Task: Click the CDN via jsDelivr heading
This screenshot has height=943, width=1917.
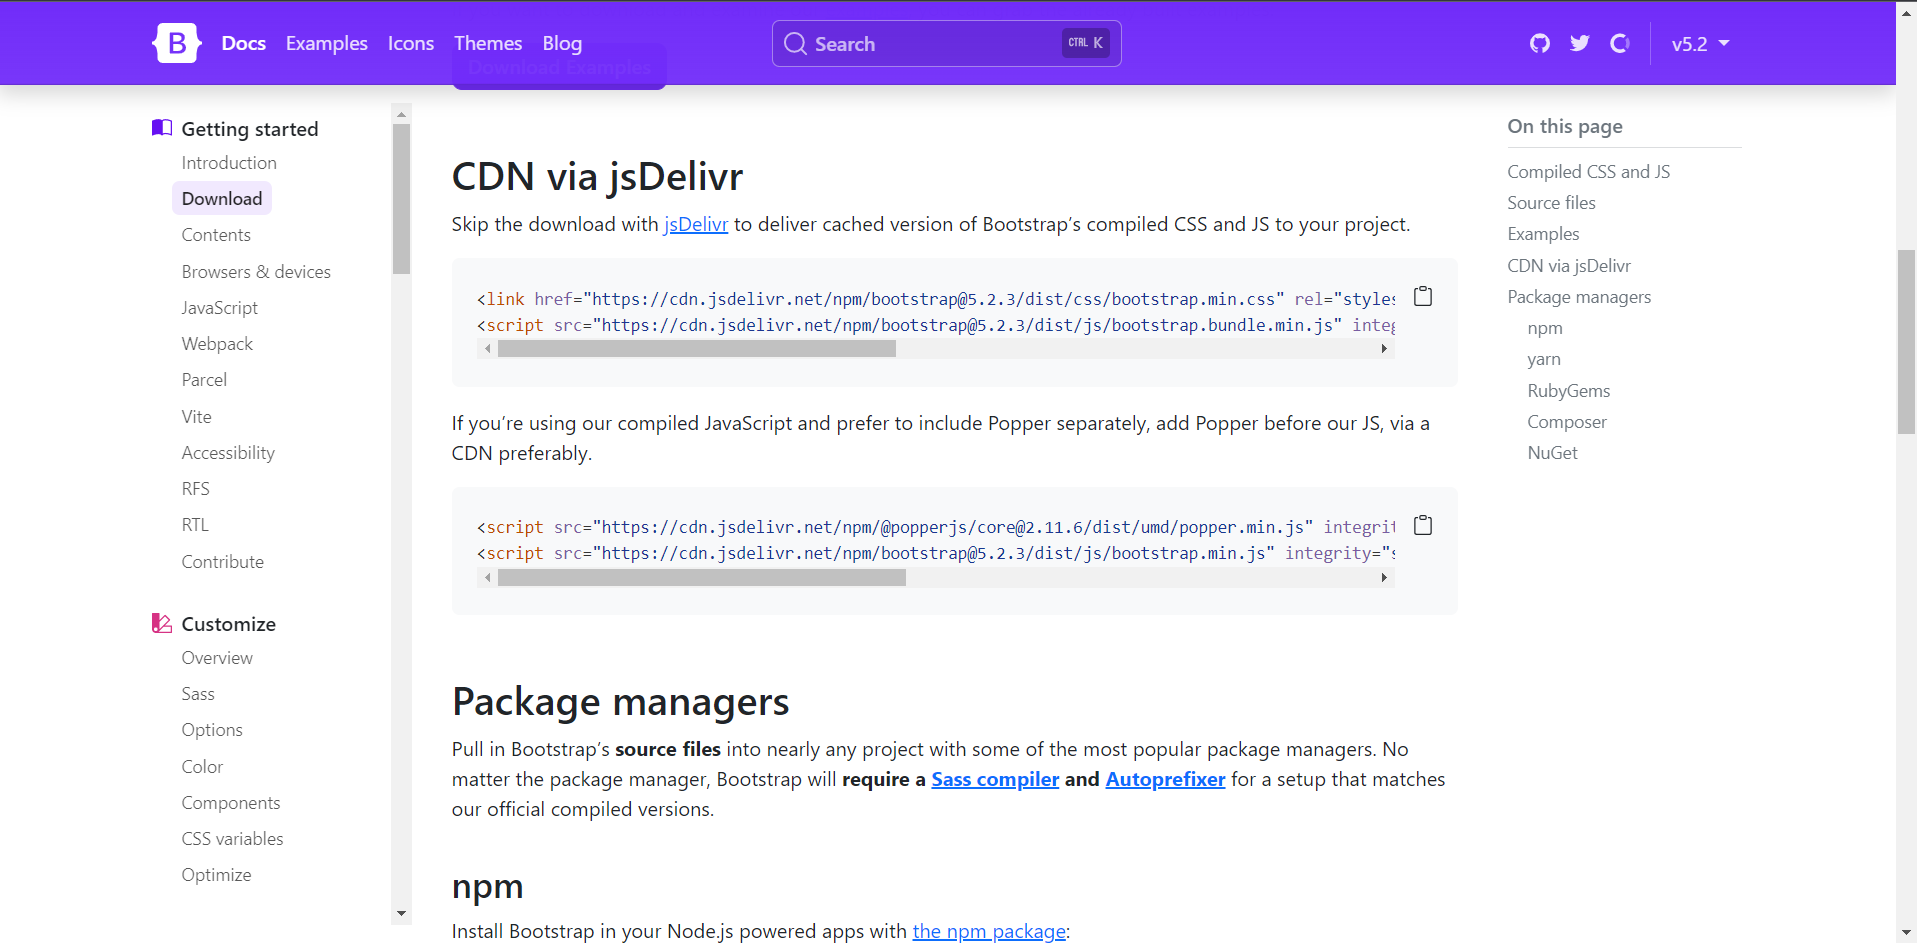Action: (597, 177)
